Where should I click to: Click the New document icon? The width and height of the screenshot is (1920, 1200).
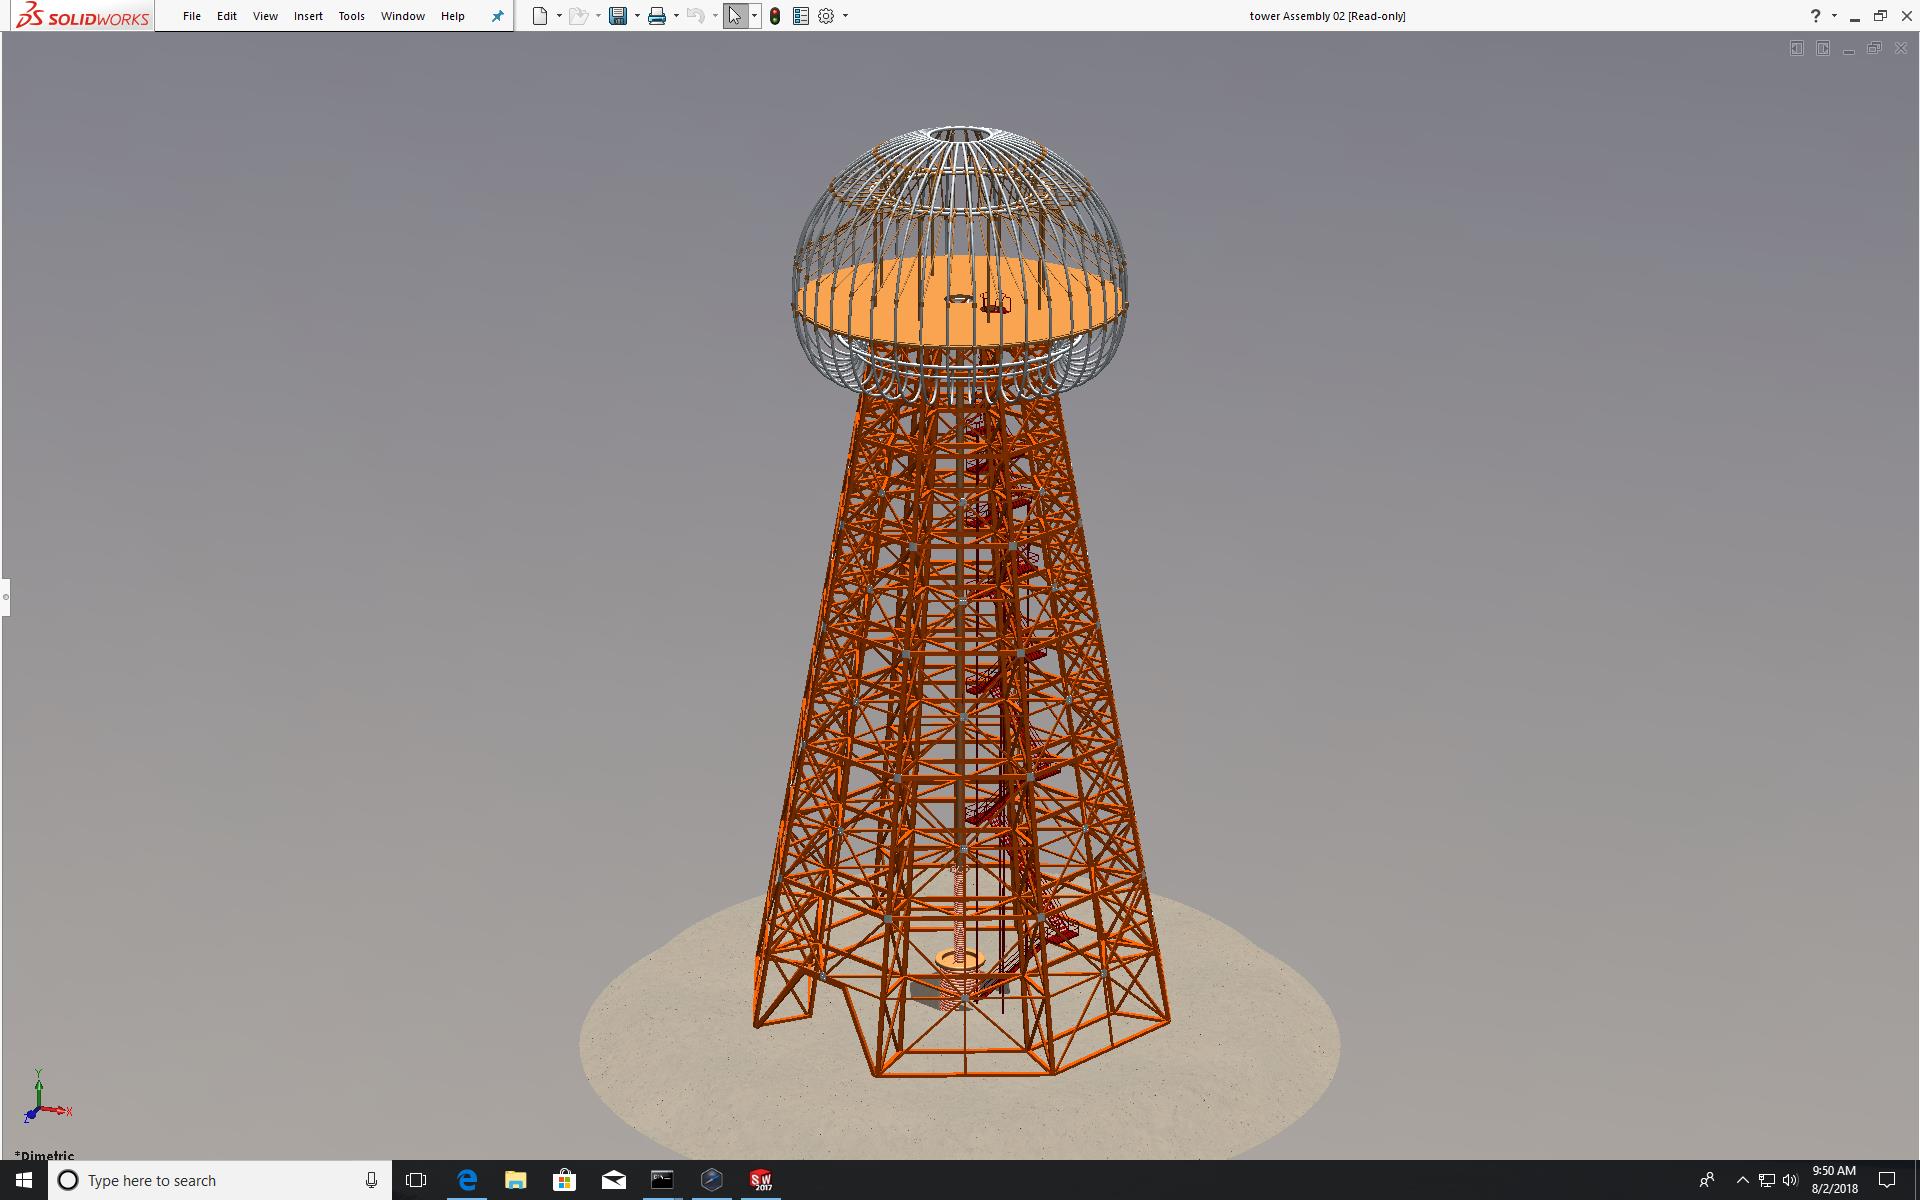point(540,16)
